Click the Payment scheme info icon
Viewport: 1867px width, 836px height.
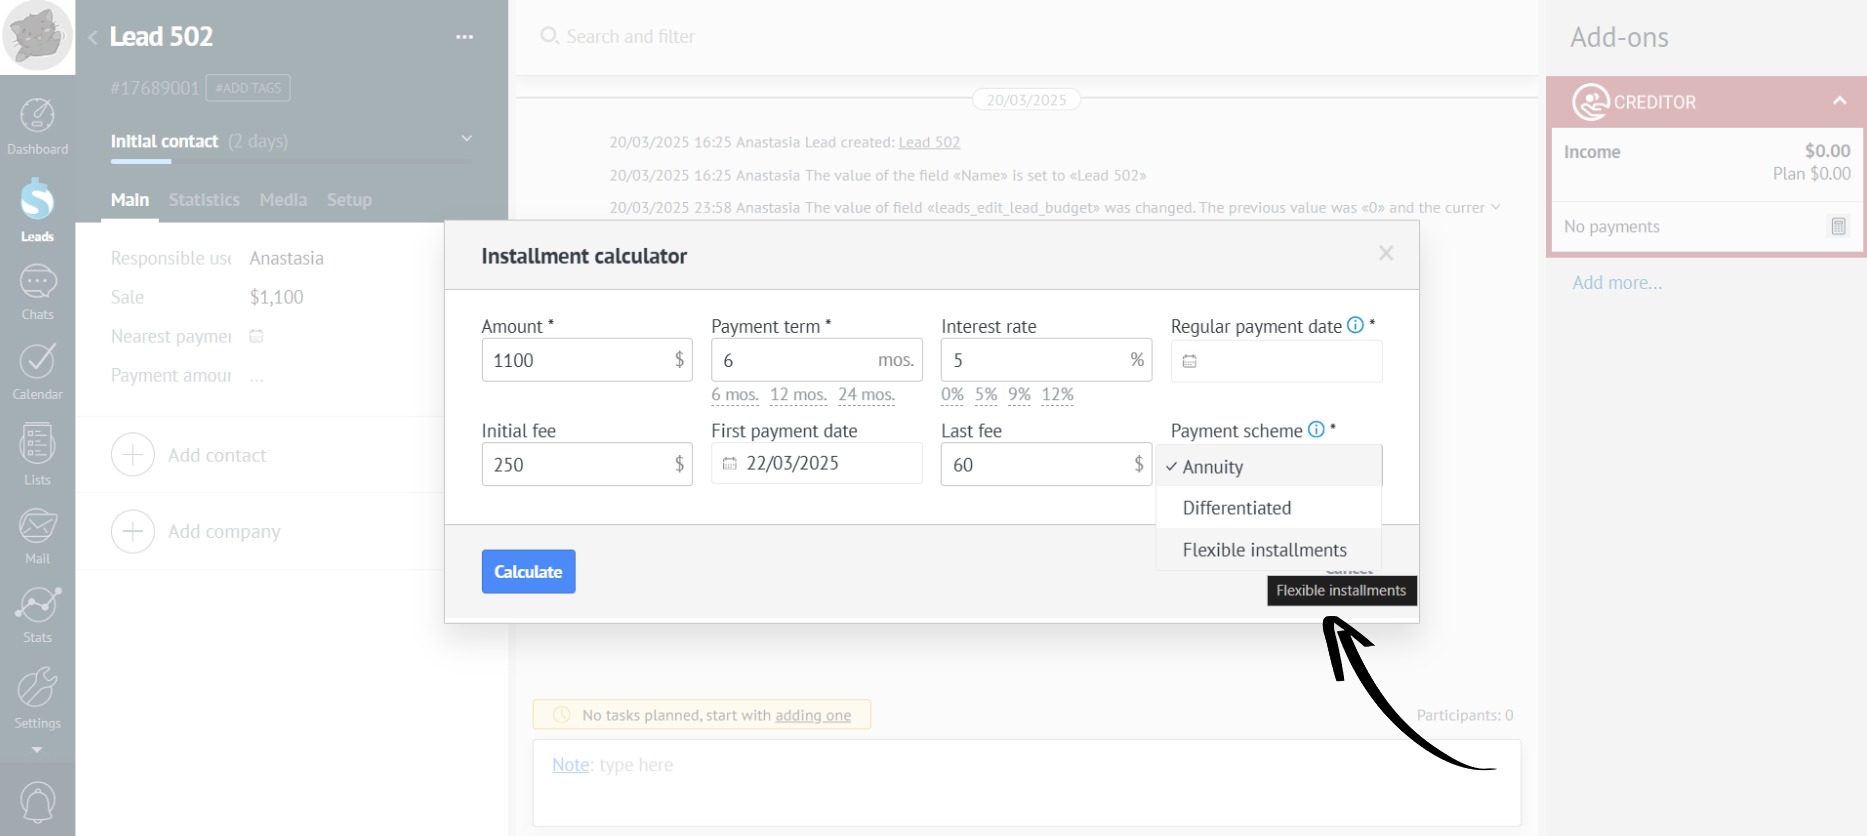tap(1316, 429)
